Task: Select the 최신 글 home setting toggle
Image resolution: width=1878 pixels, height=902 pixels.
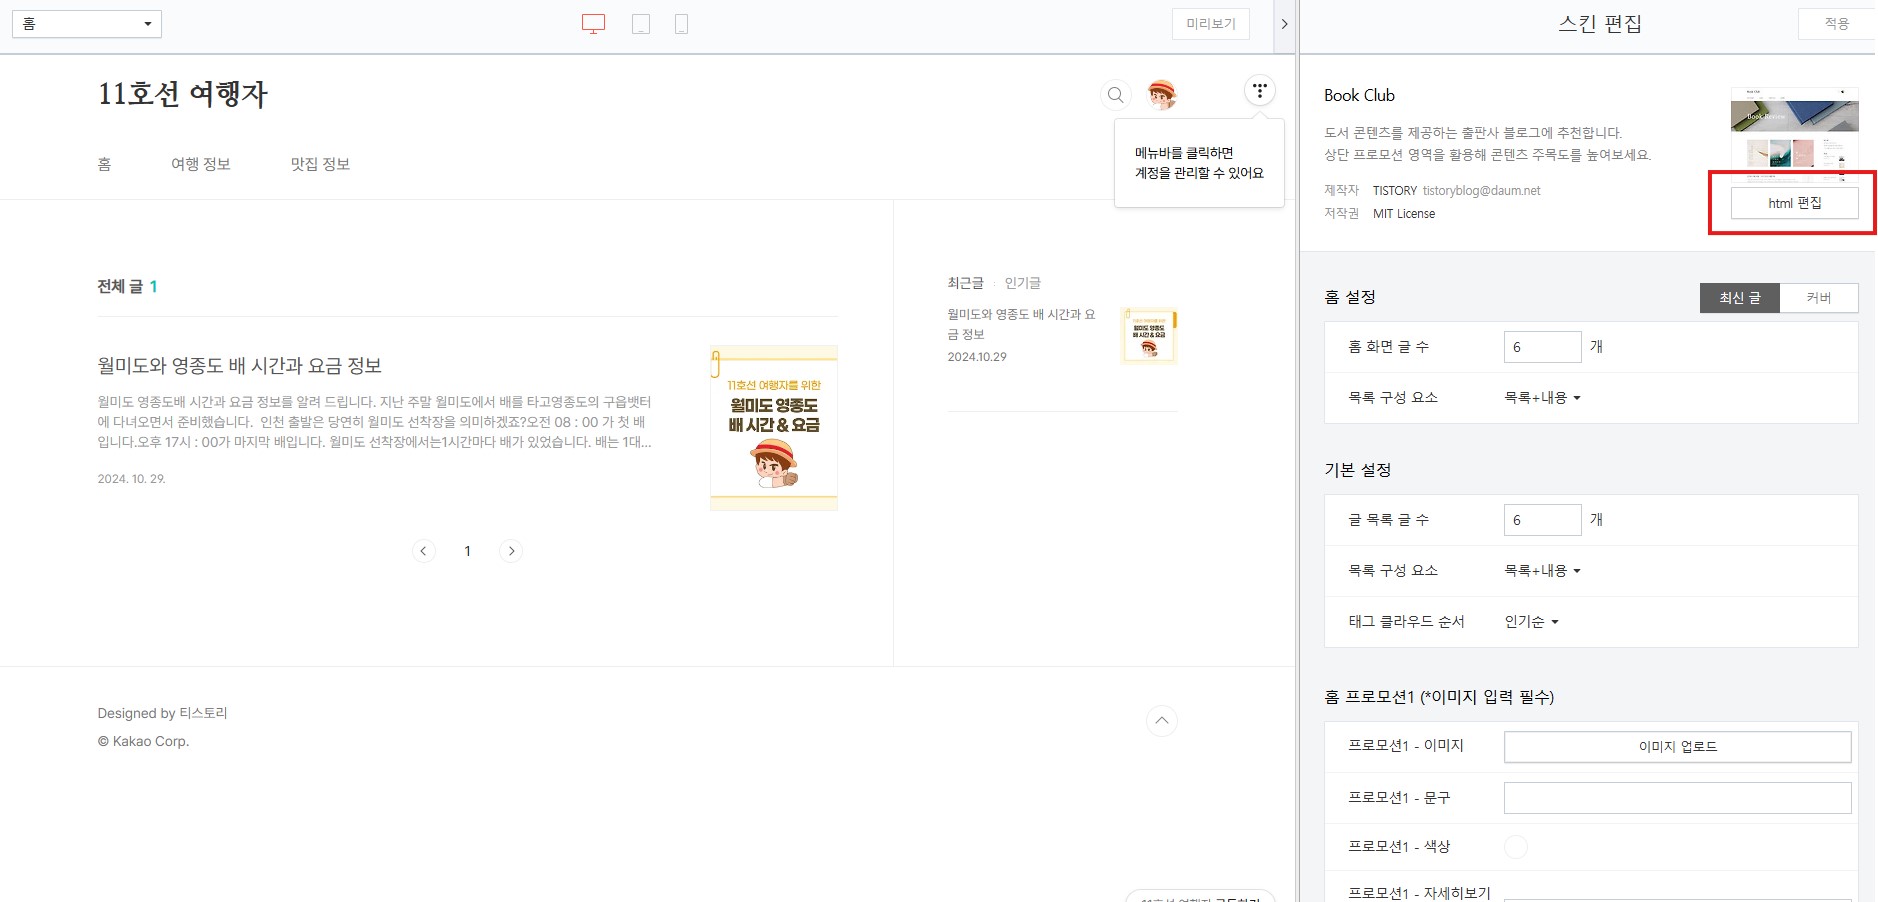Action: coord(1740,298)
